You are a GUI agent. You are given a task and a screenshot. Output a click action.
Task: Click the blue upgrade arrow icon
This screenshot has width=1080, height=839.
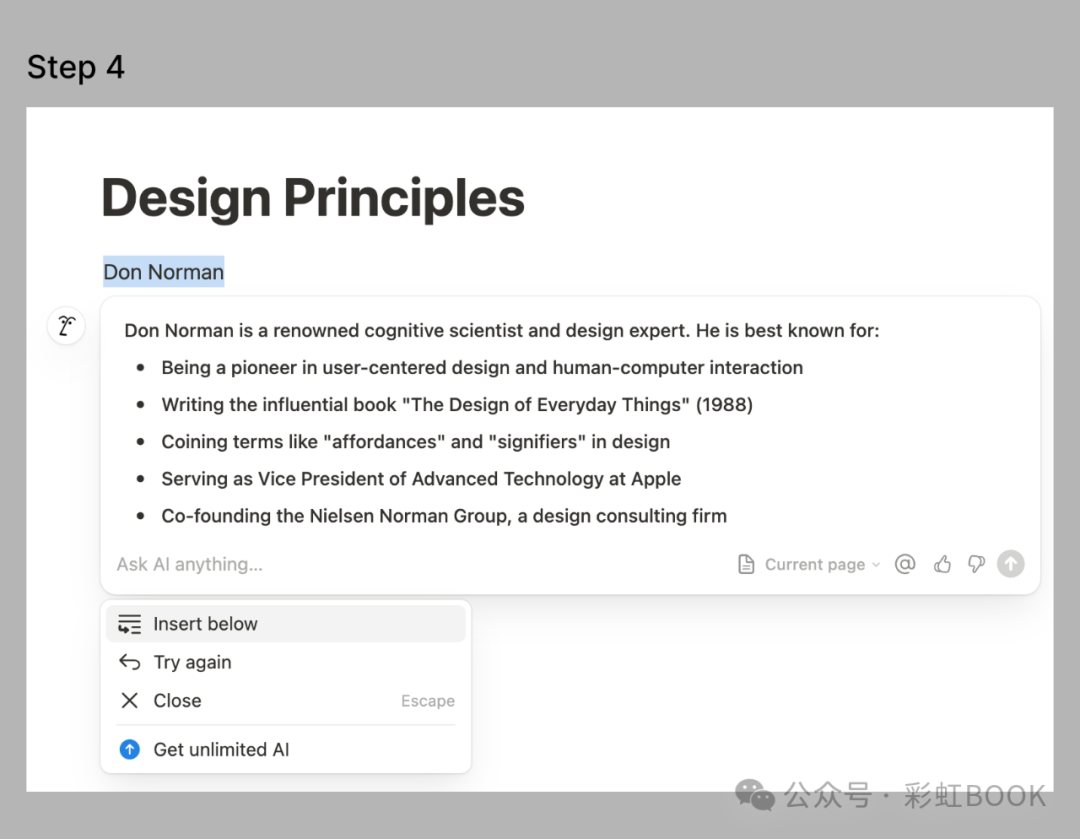[x=129, y=749]
